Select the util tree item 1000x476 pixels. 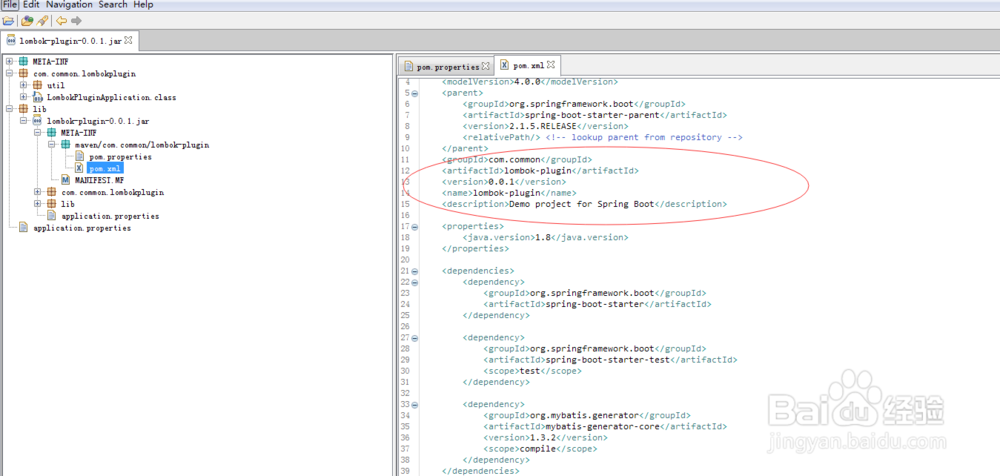55,86
